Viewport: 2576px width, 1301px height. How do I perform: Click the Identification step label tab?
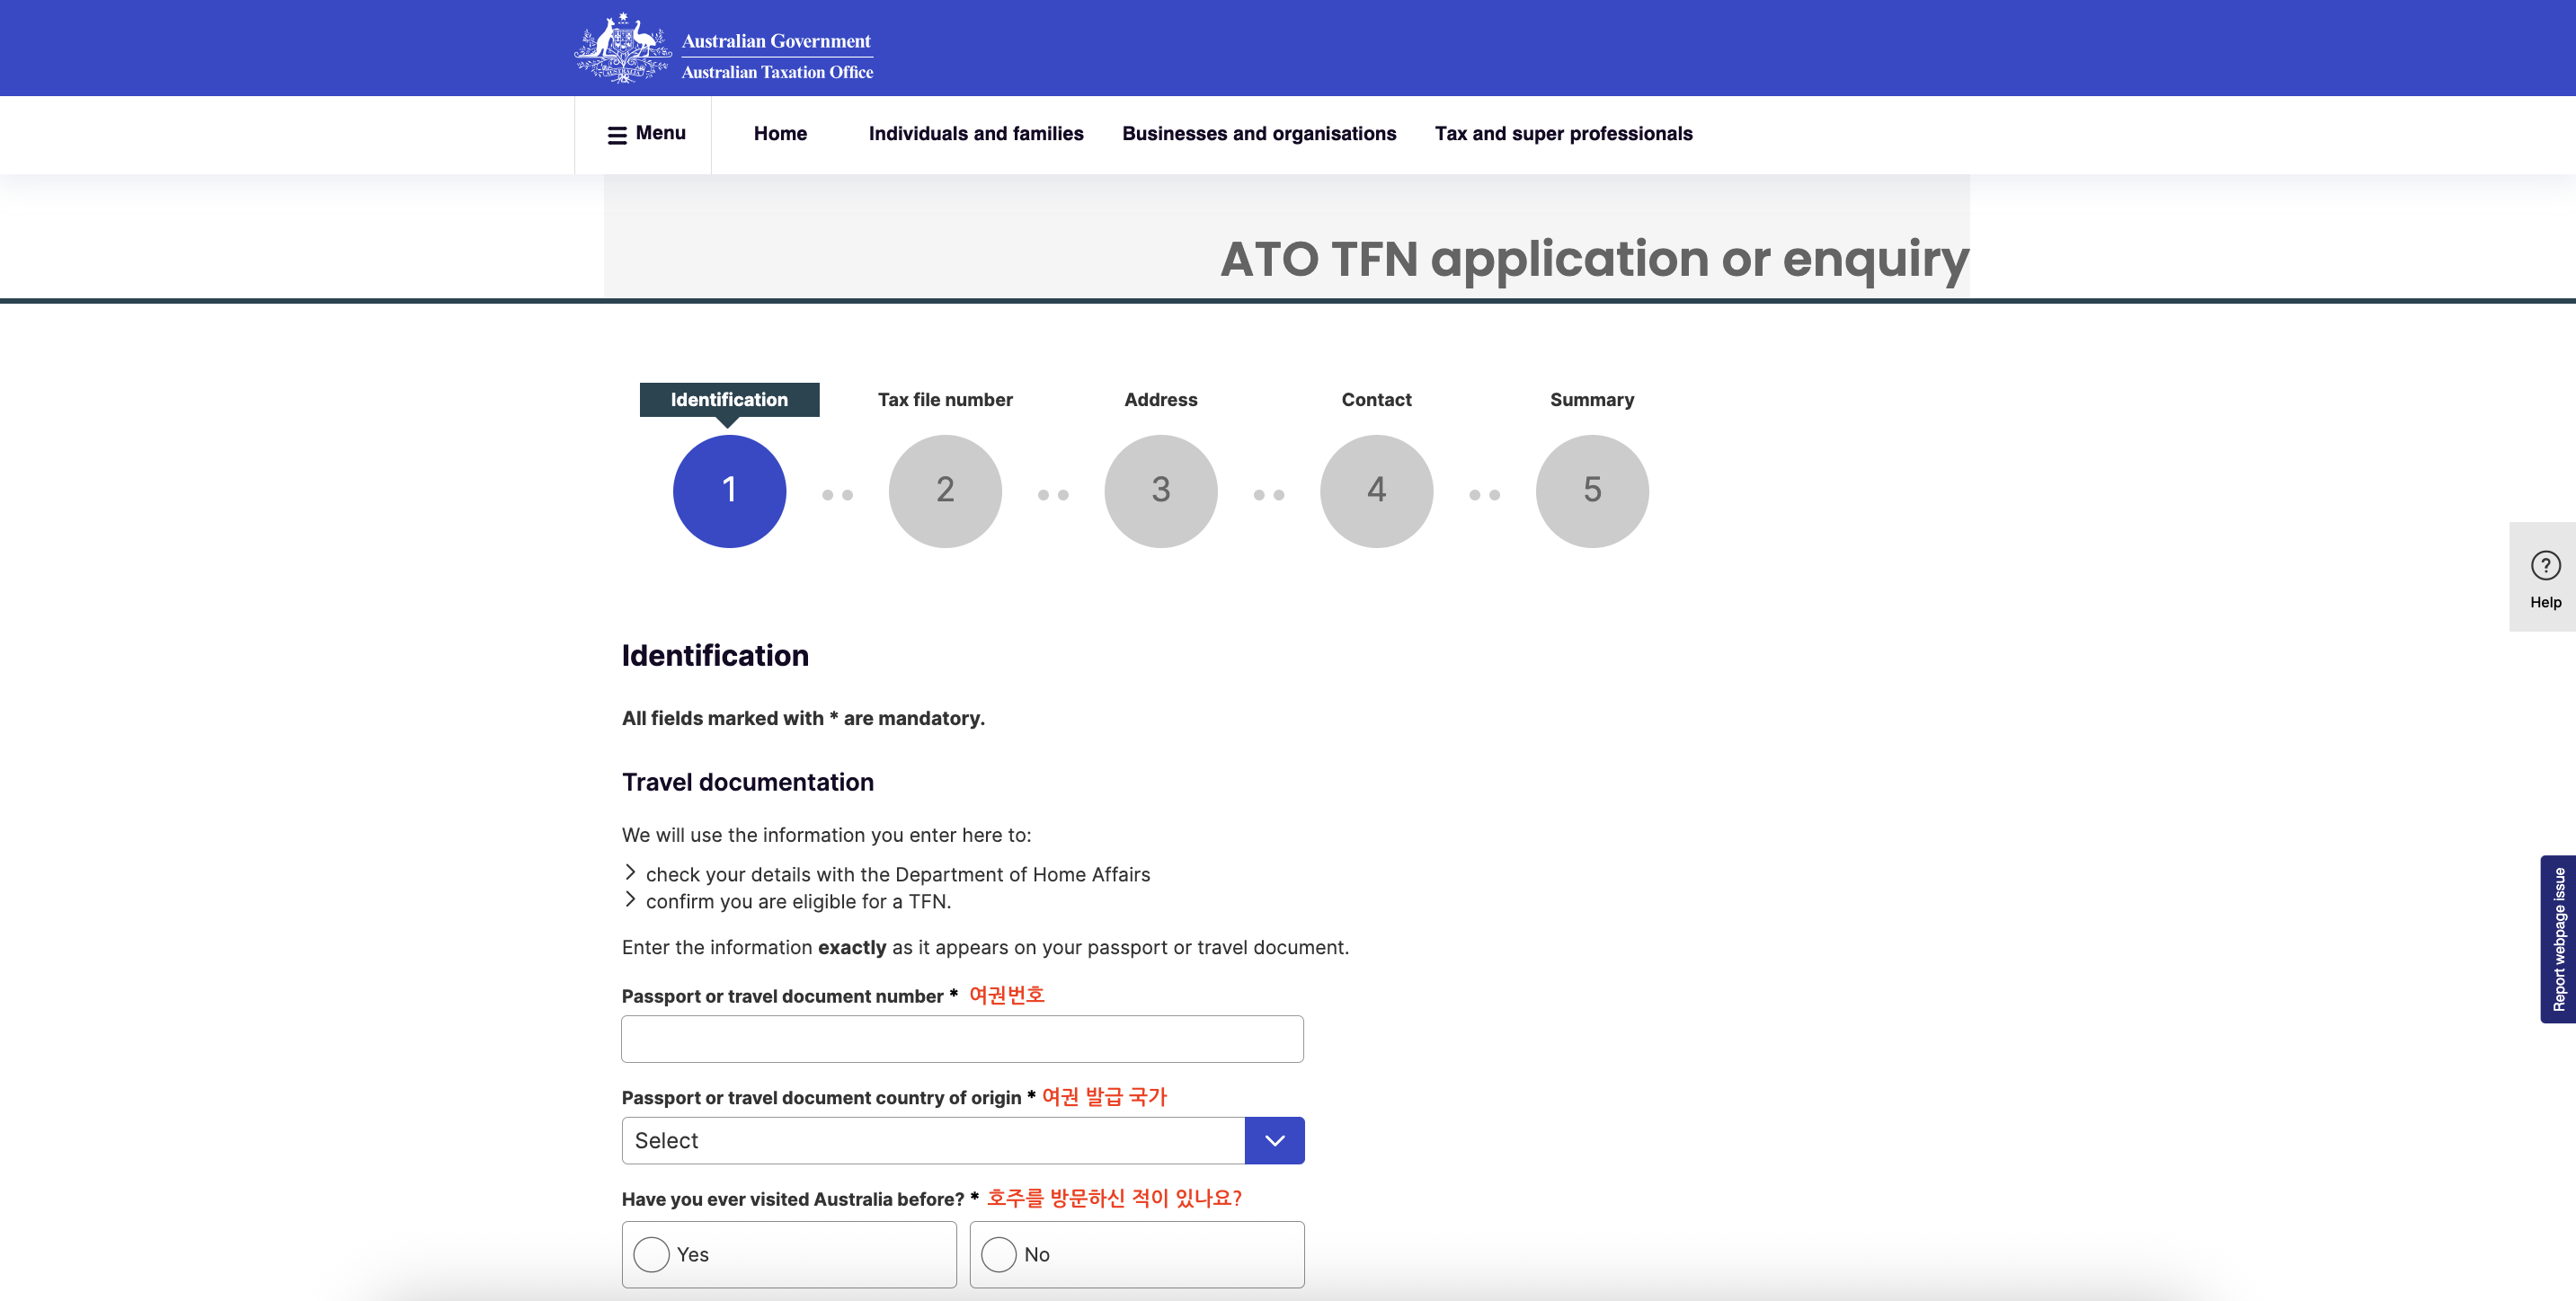[x=729, y=399]
